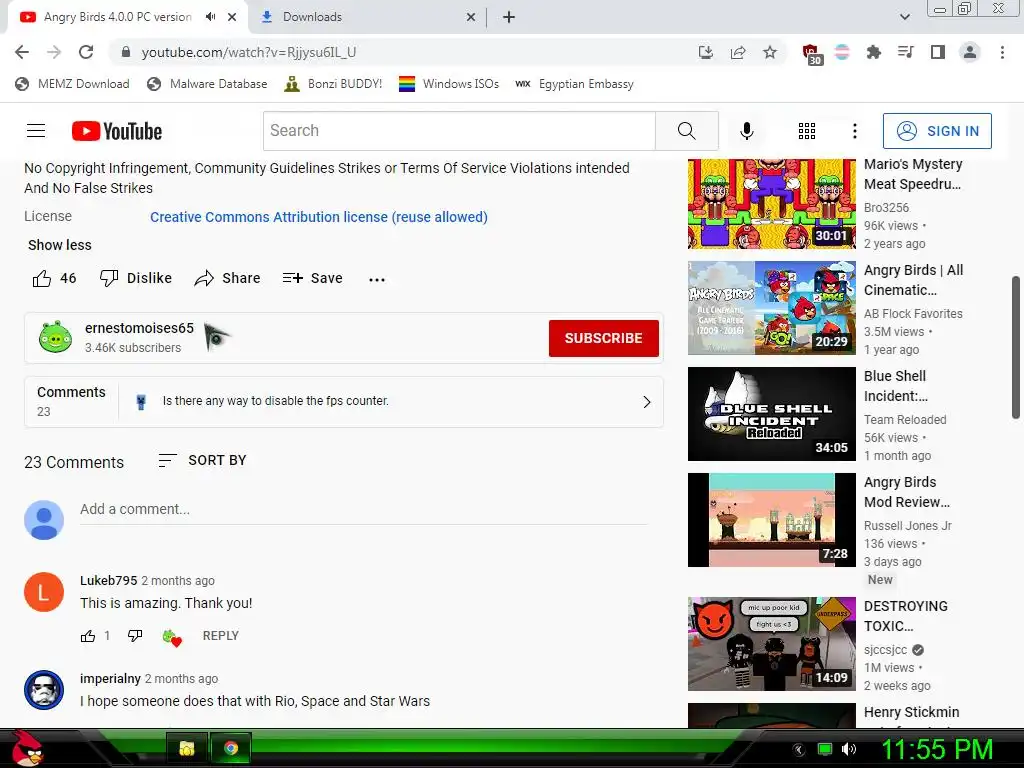Click the Add a comment field

coord(363,509)
